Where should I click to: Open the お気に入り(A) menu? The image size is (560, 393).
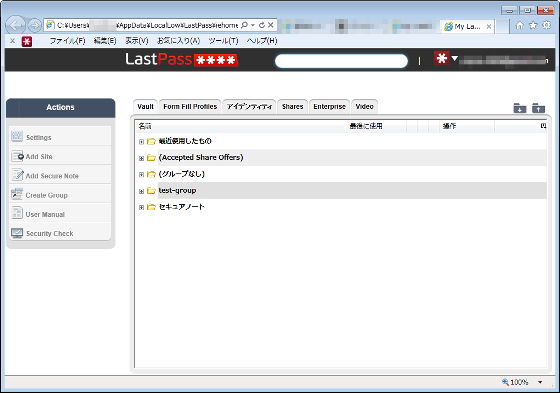(x=178, y=41)
